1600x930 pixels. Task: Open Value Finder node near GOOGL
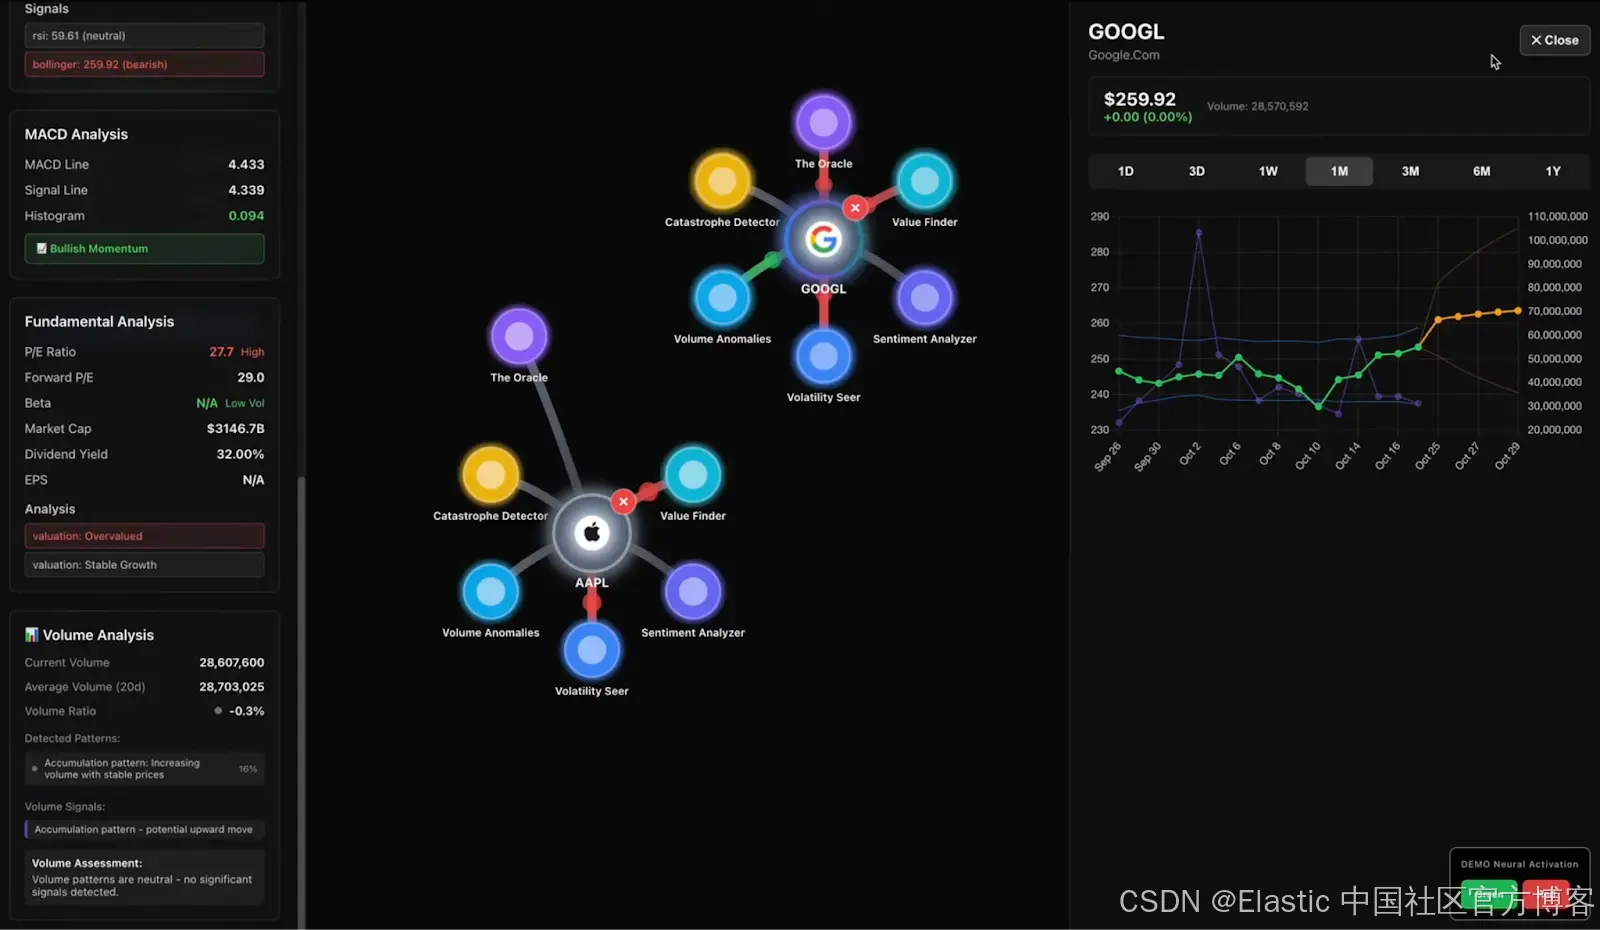[x=925, y=181]
